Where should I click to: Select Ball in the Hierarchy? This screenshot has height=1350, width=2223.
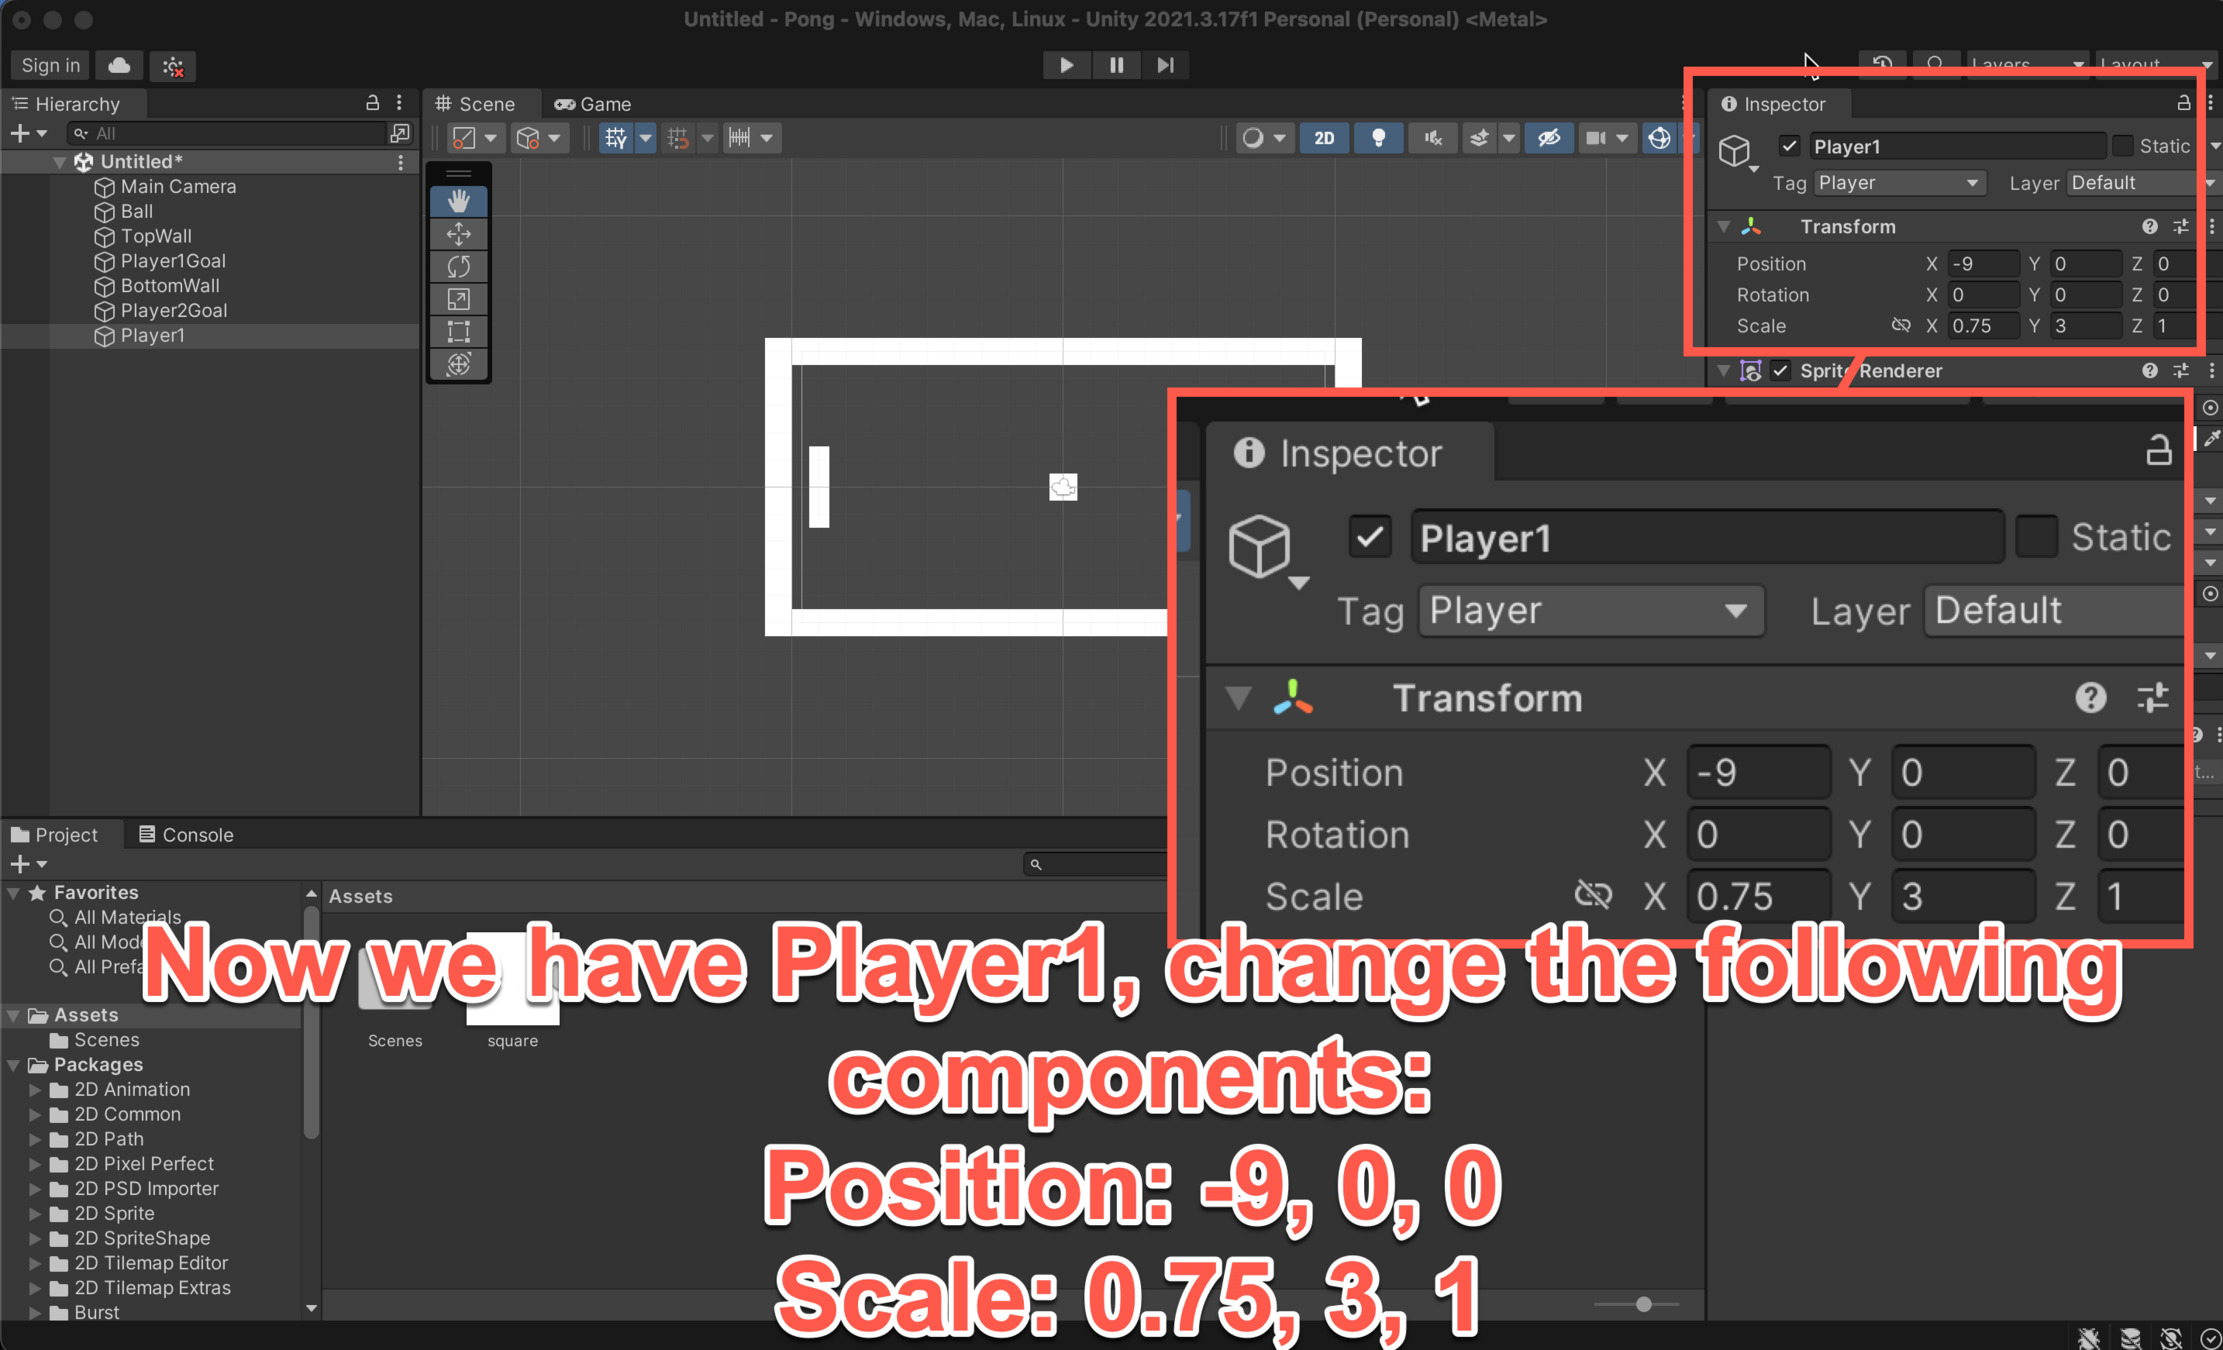(136, 211)
